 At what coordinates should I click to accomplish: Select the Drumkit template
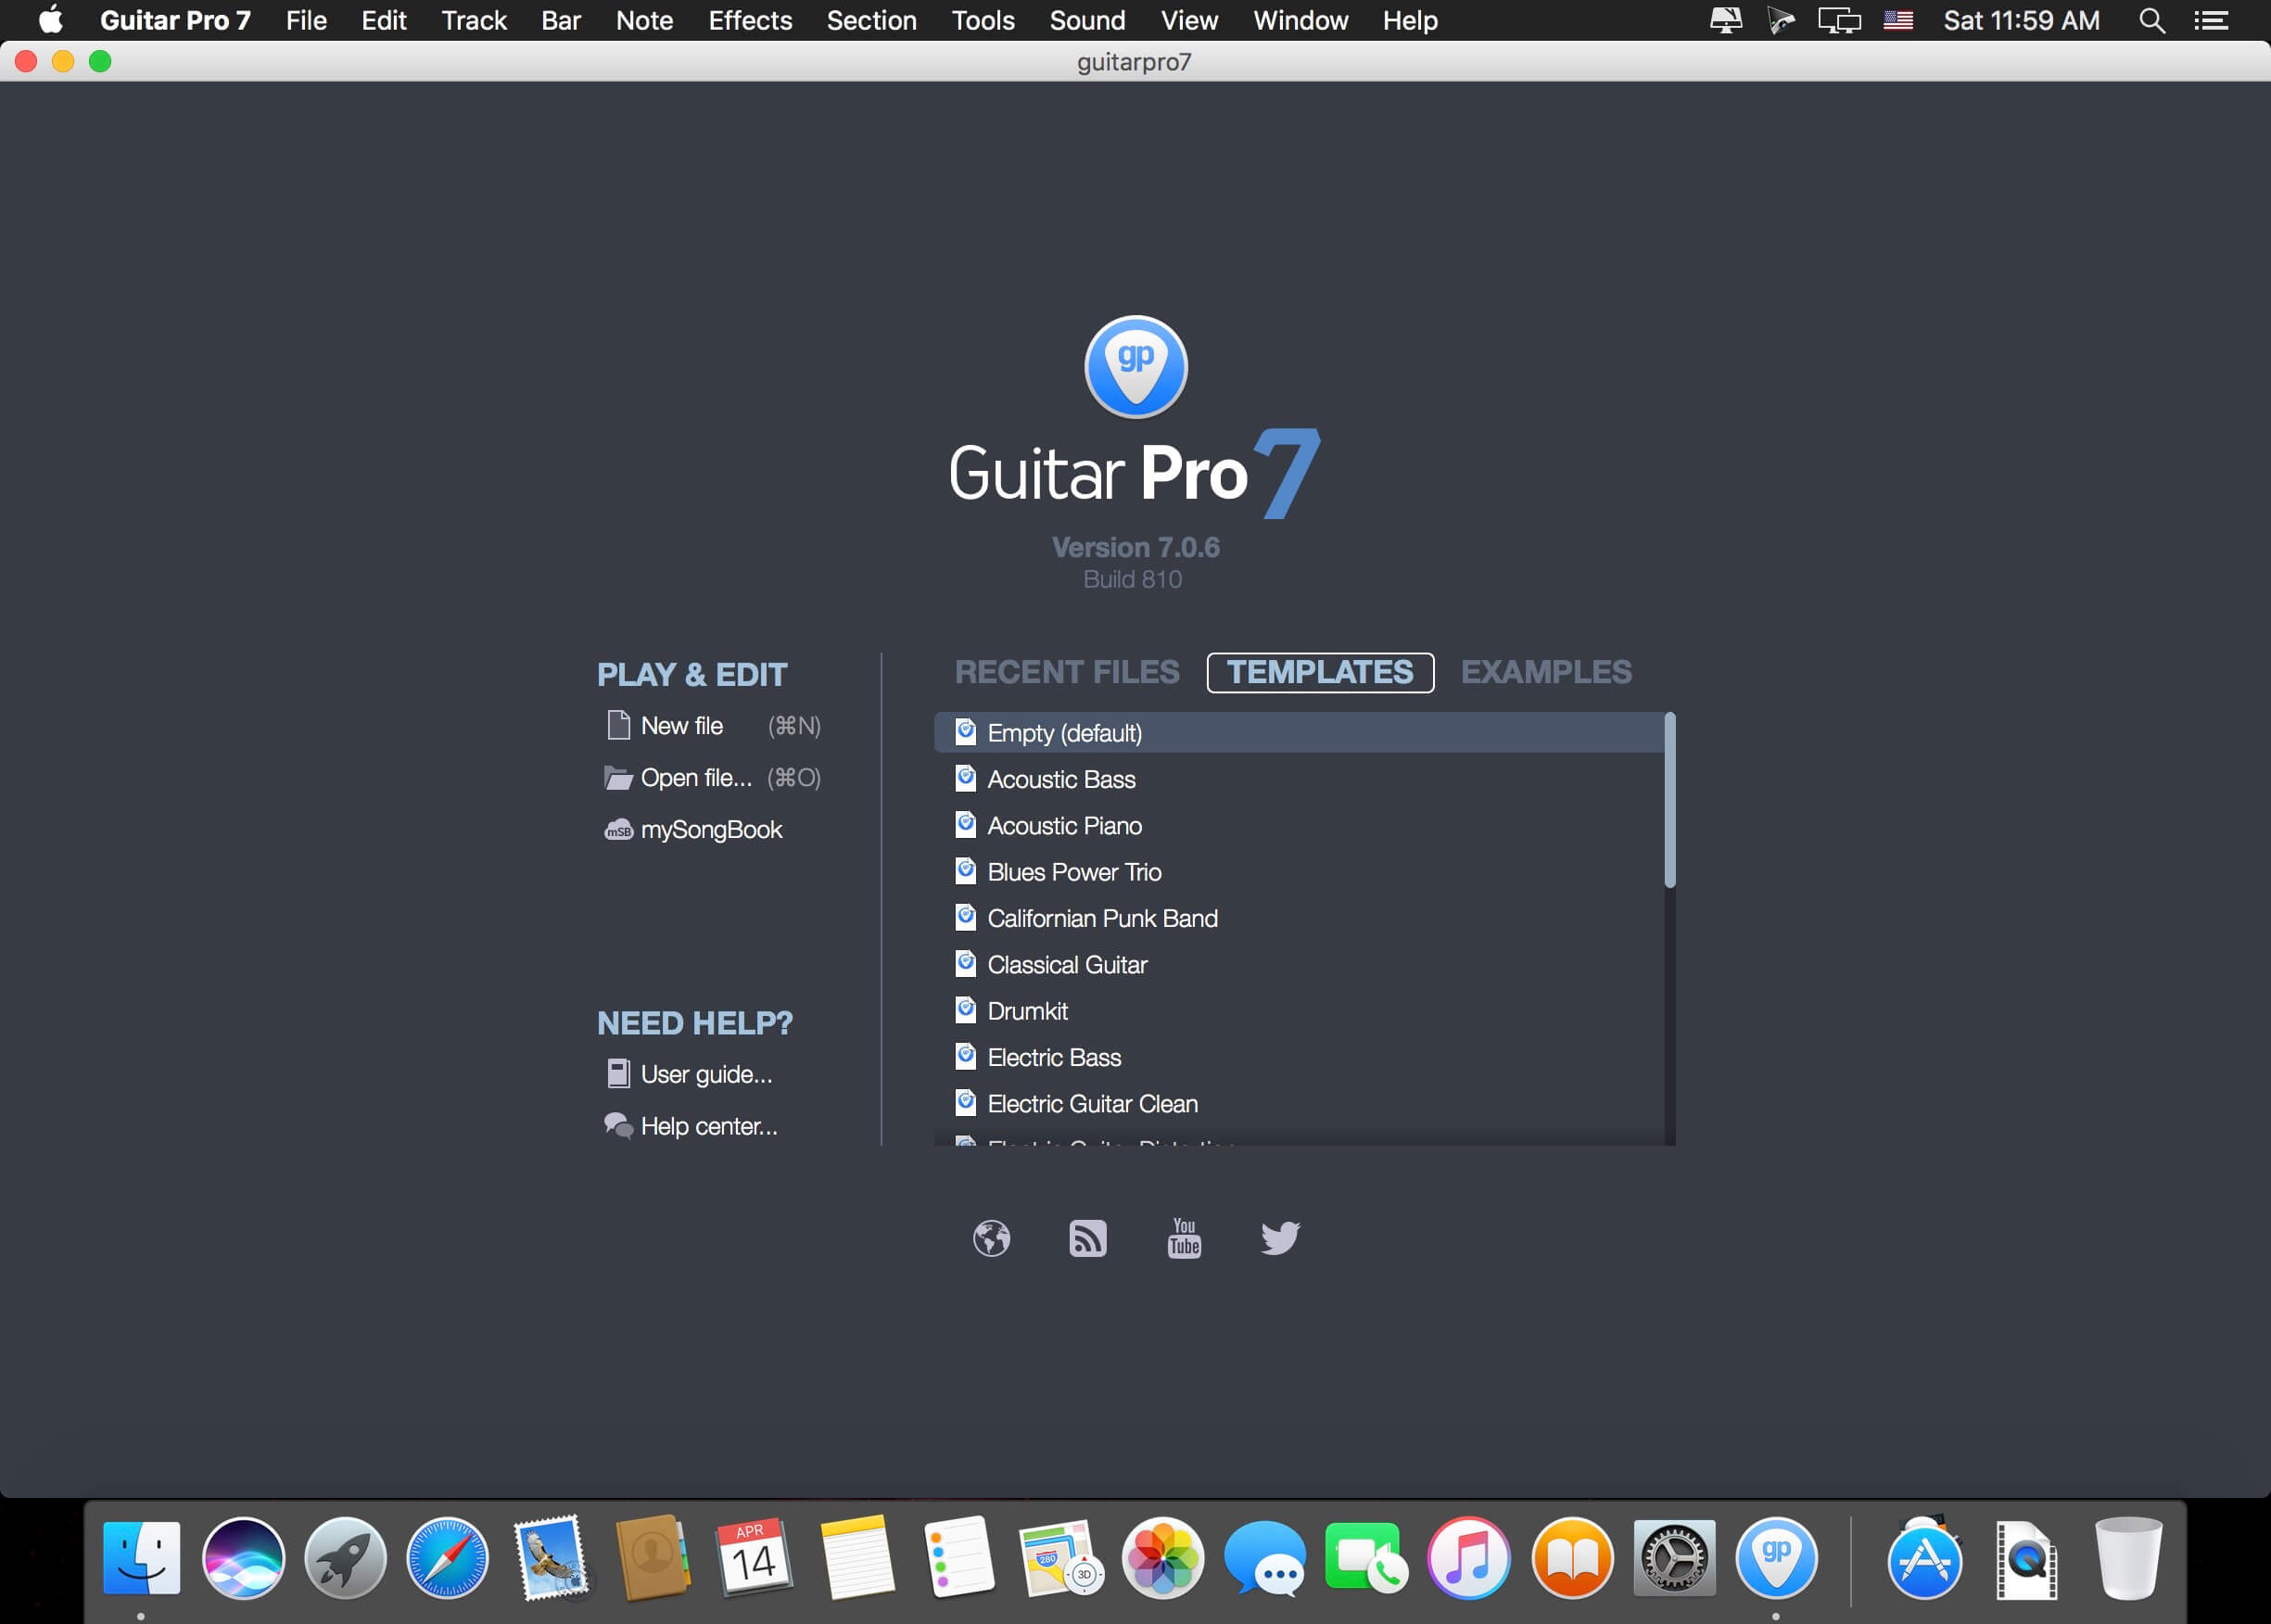tap(1027, 1010)
